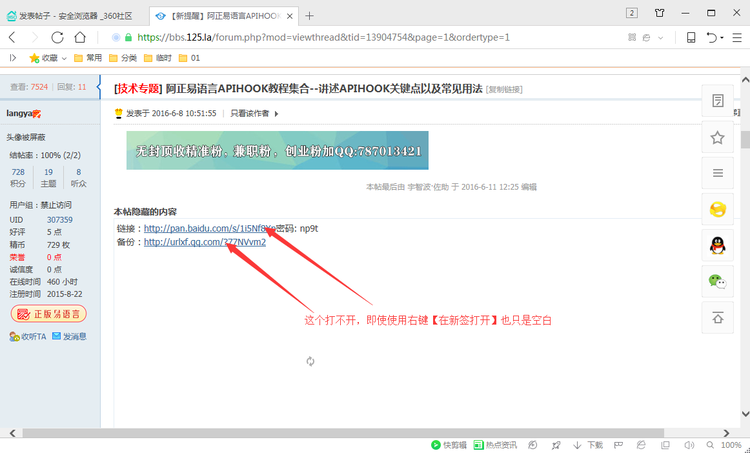
Task: Click the QQ advertisement banner image
Action: 277,150
